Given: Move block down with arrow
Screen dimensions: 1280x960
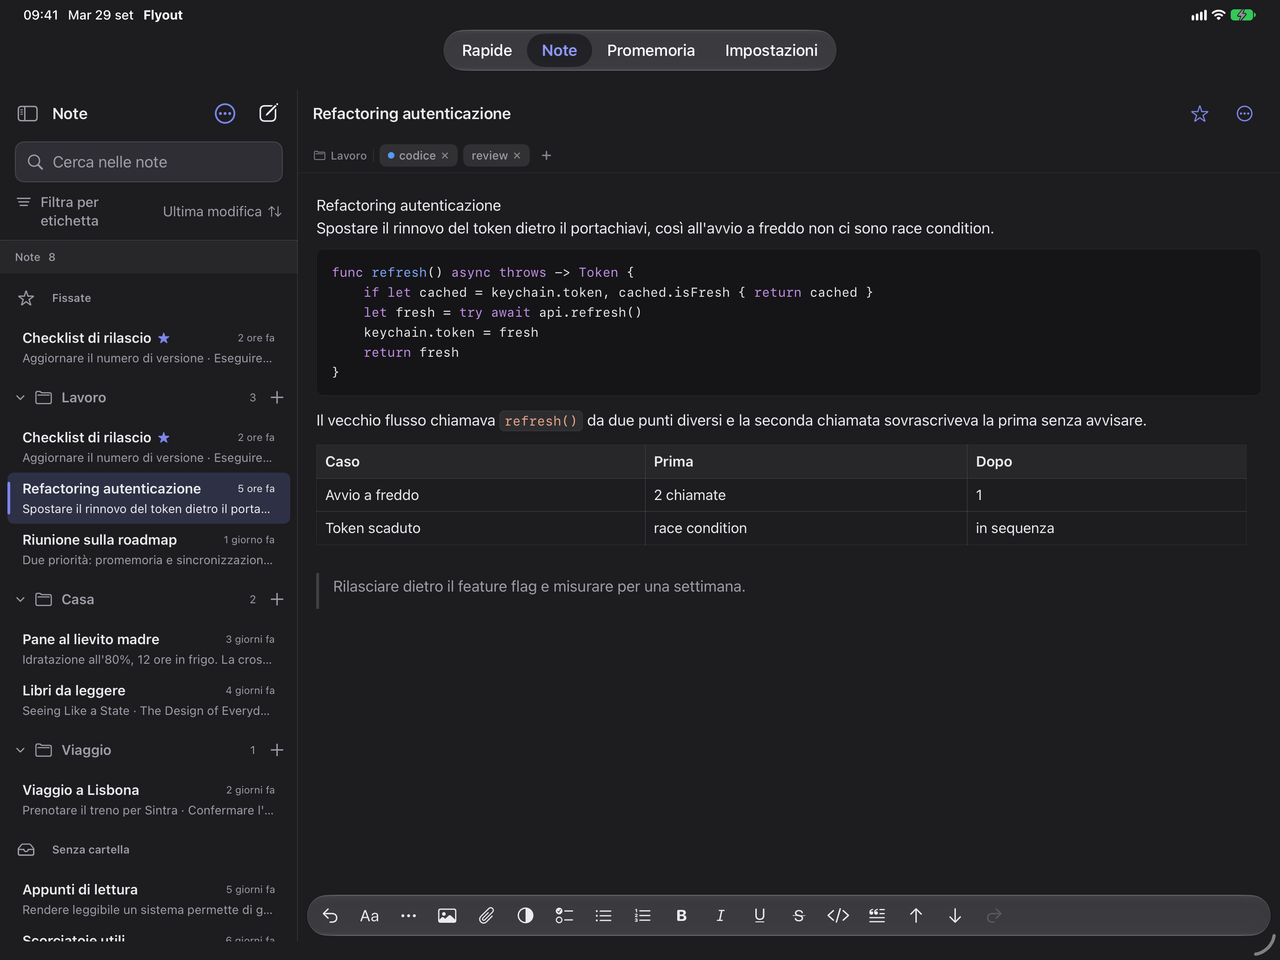Looking at the screenshot, I should [x=955, y=916].
